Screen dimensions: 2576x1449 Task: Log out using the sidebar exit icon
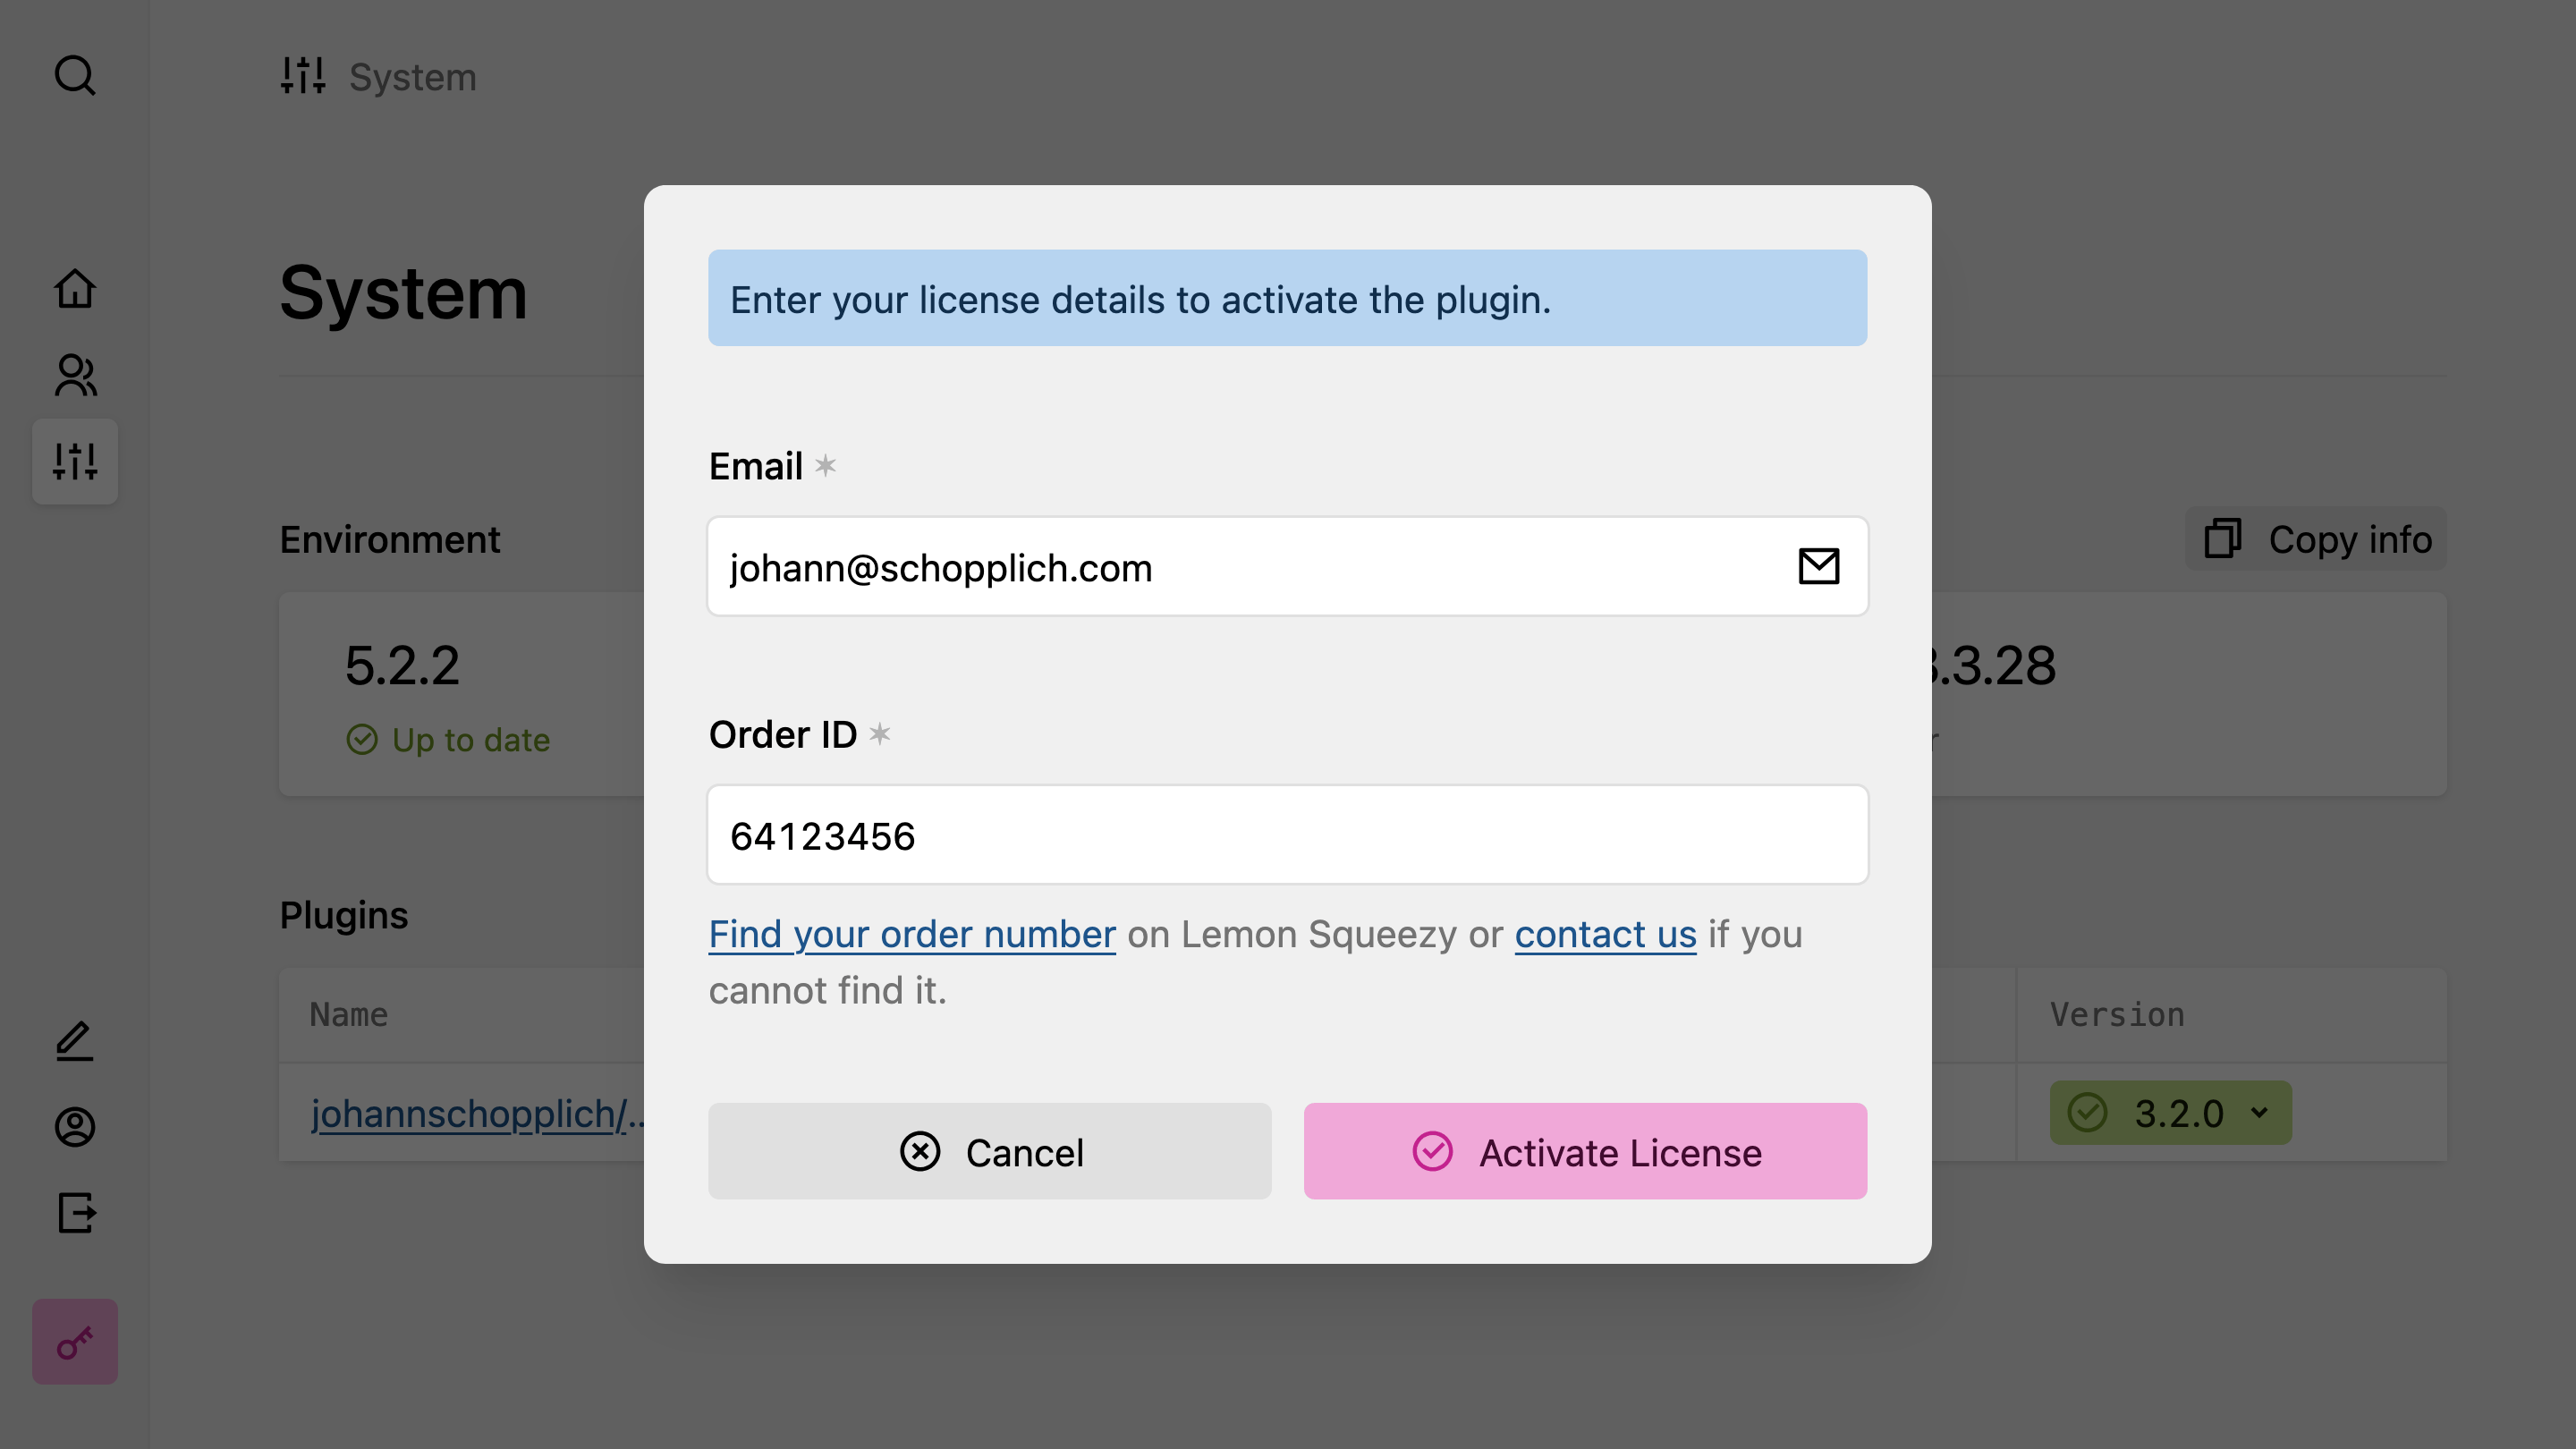click(75, 1213)
